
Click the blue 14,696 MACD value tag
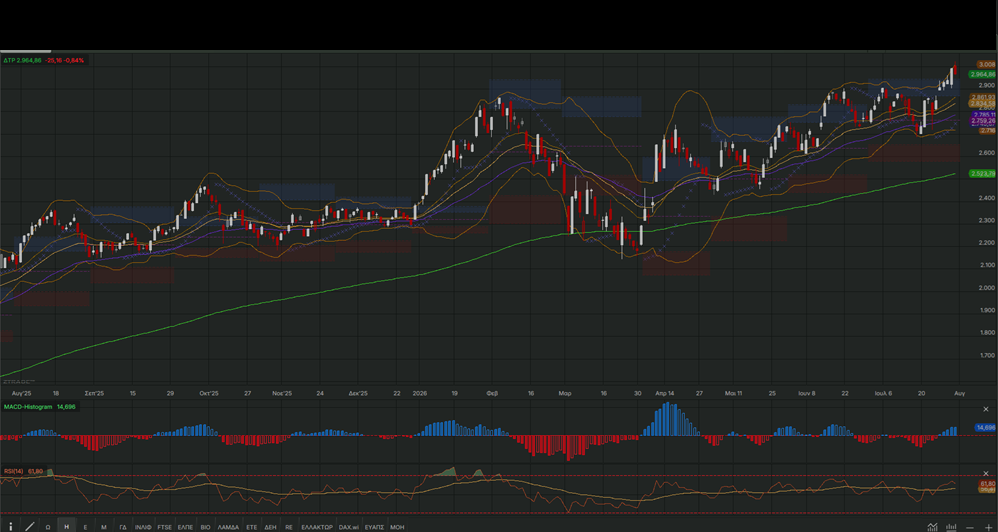(x=985, y=428)
